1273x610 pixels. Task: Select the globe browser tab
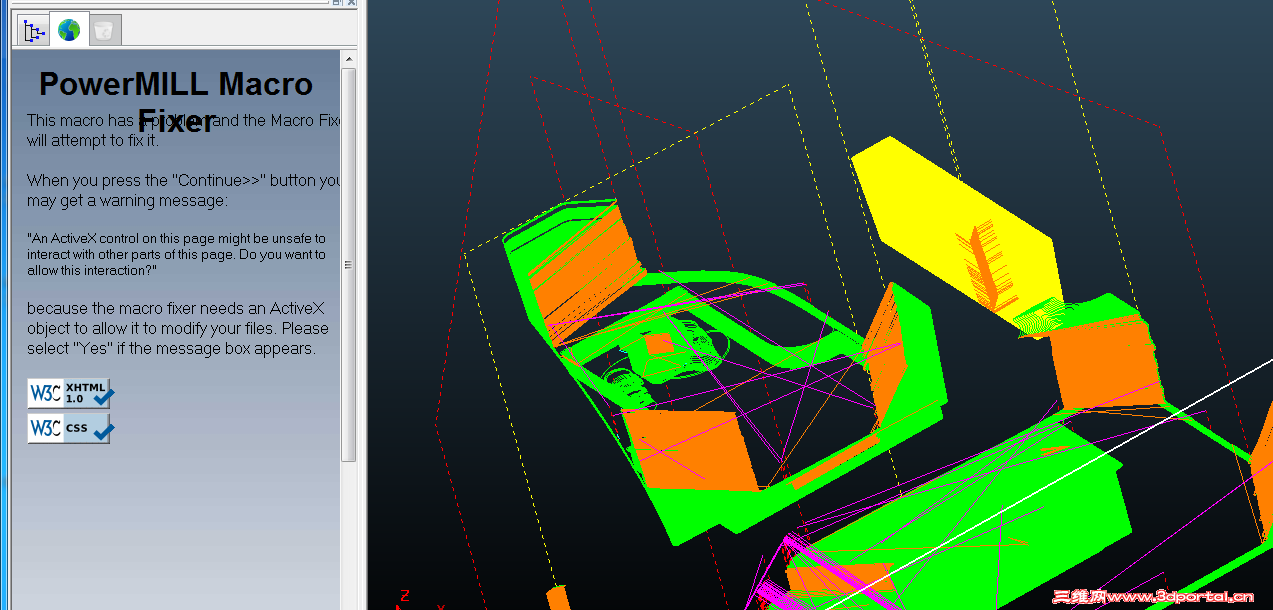tap(69, 30)
